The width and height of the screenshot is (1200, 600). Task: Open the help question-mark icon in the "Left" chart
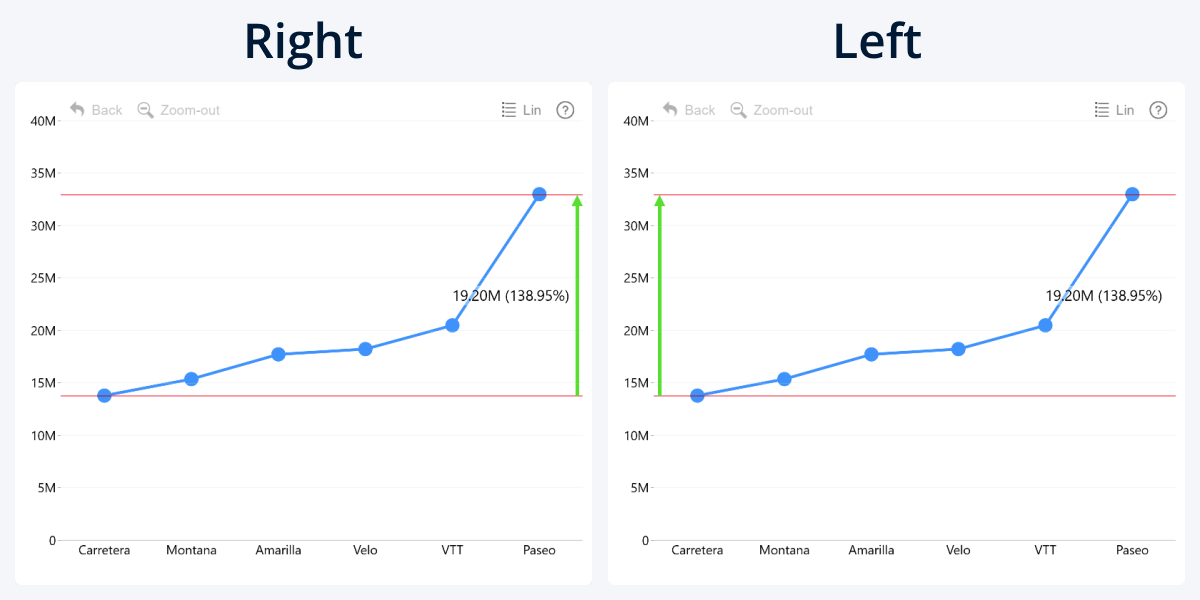pos(1158,110)
